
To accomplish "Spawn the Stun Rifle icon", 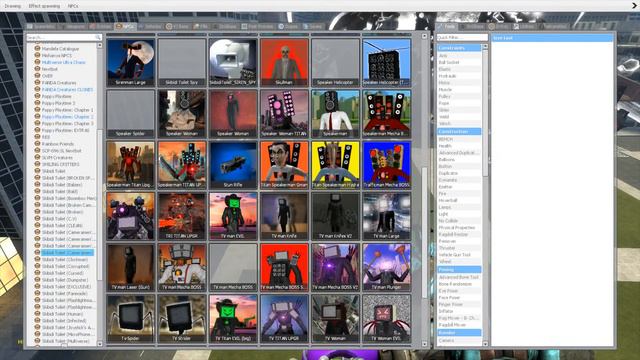I will pyautogui.click(x=233, y=165).
